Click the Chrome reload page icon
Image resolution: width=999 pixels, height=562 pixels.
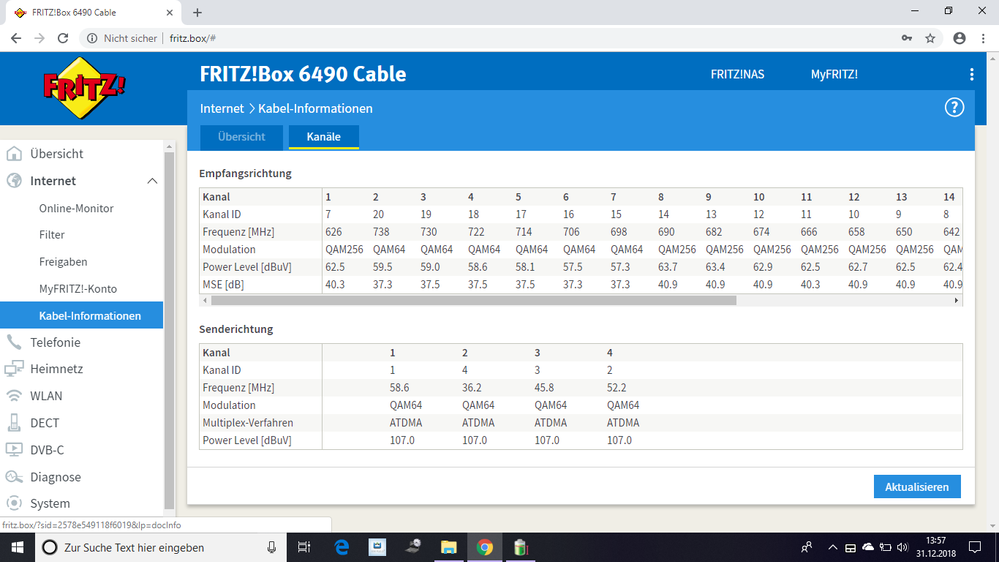coord(63,38)
